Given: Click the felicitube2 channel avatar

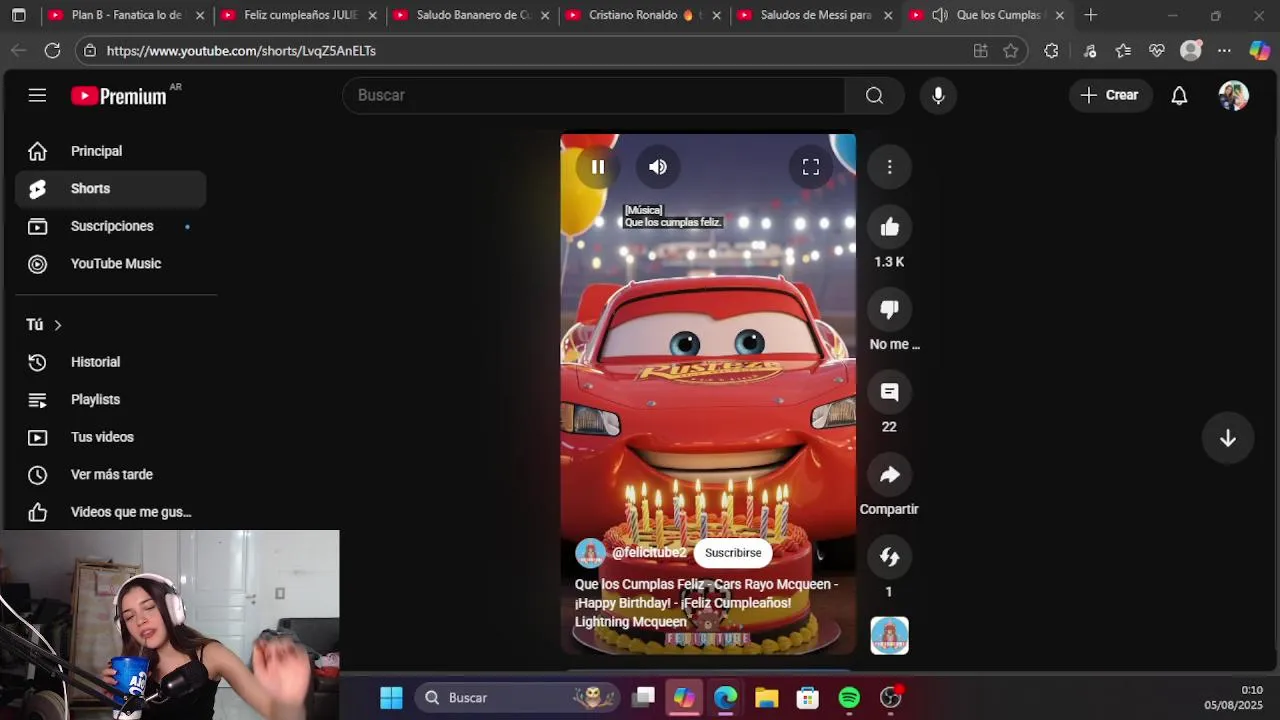Looking at the screenshot, I should (590, 553).
